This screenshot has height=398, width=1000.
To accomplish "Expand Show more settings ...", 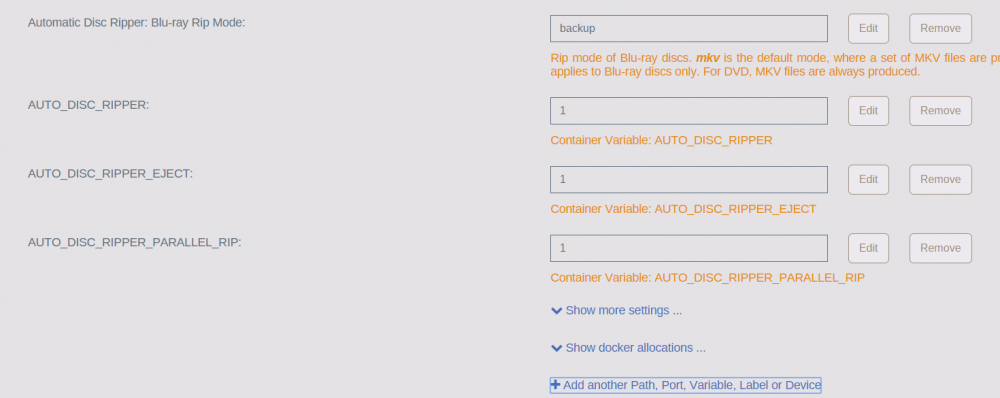I will point(617,311).
